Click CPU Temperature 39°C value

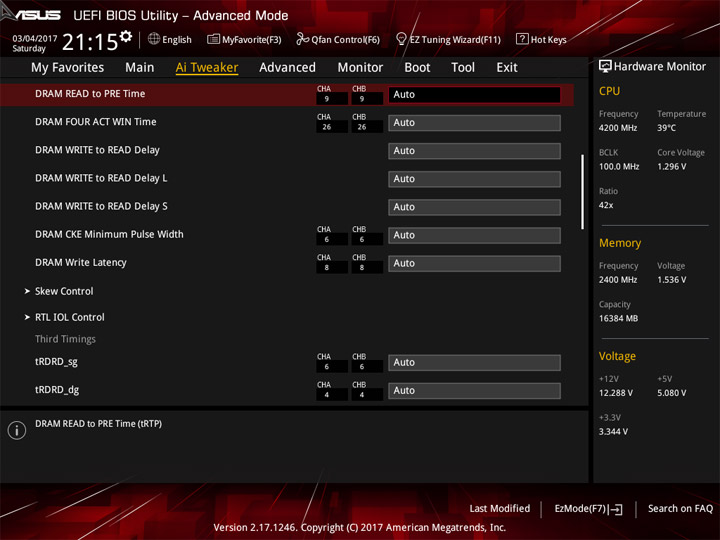(x=666, y=128)
